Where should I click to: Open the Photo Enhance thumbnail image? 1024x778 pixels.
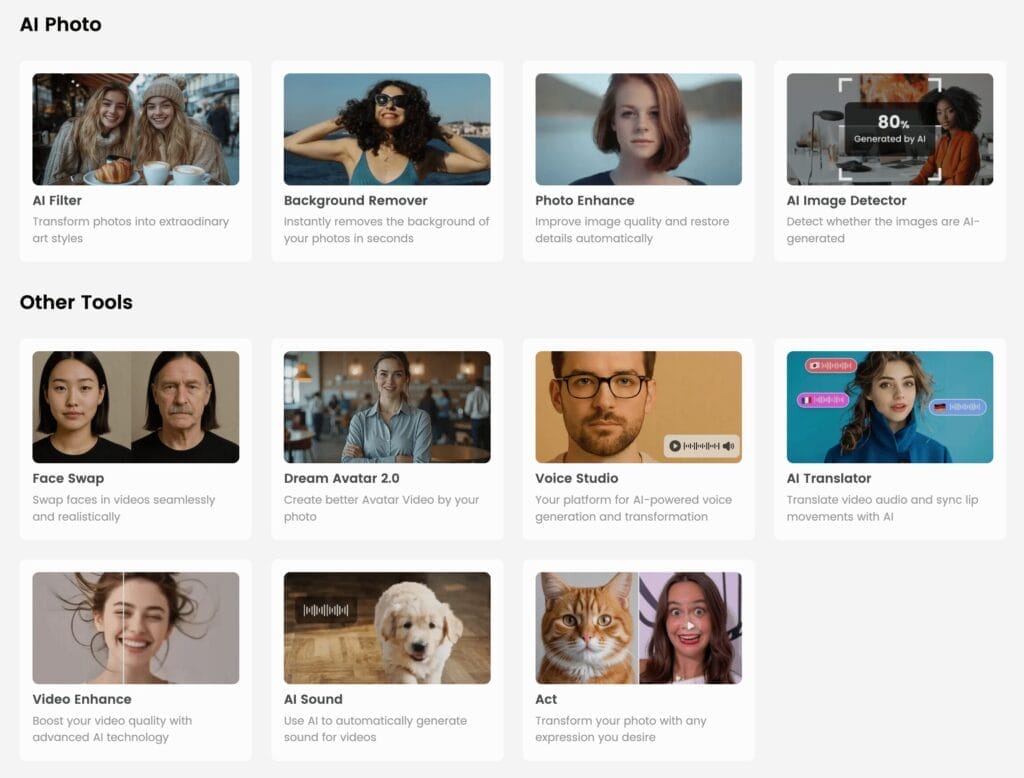638,129
